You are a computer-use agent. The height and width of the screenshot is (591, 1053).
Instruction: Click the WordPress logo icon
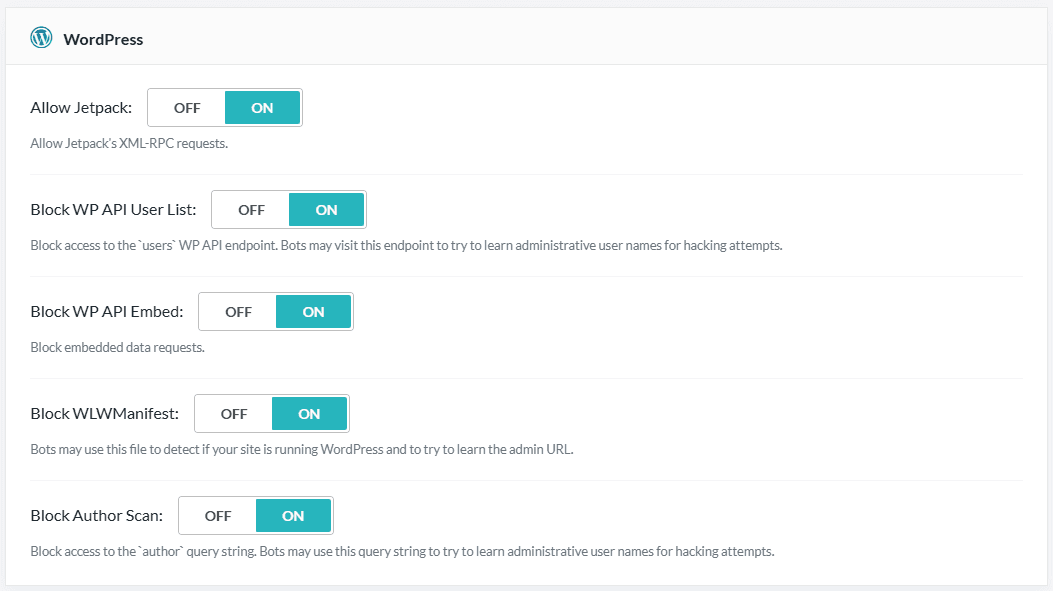pos(41,38)
